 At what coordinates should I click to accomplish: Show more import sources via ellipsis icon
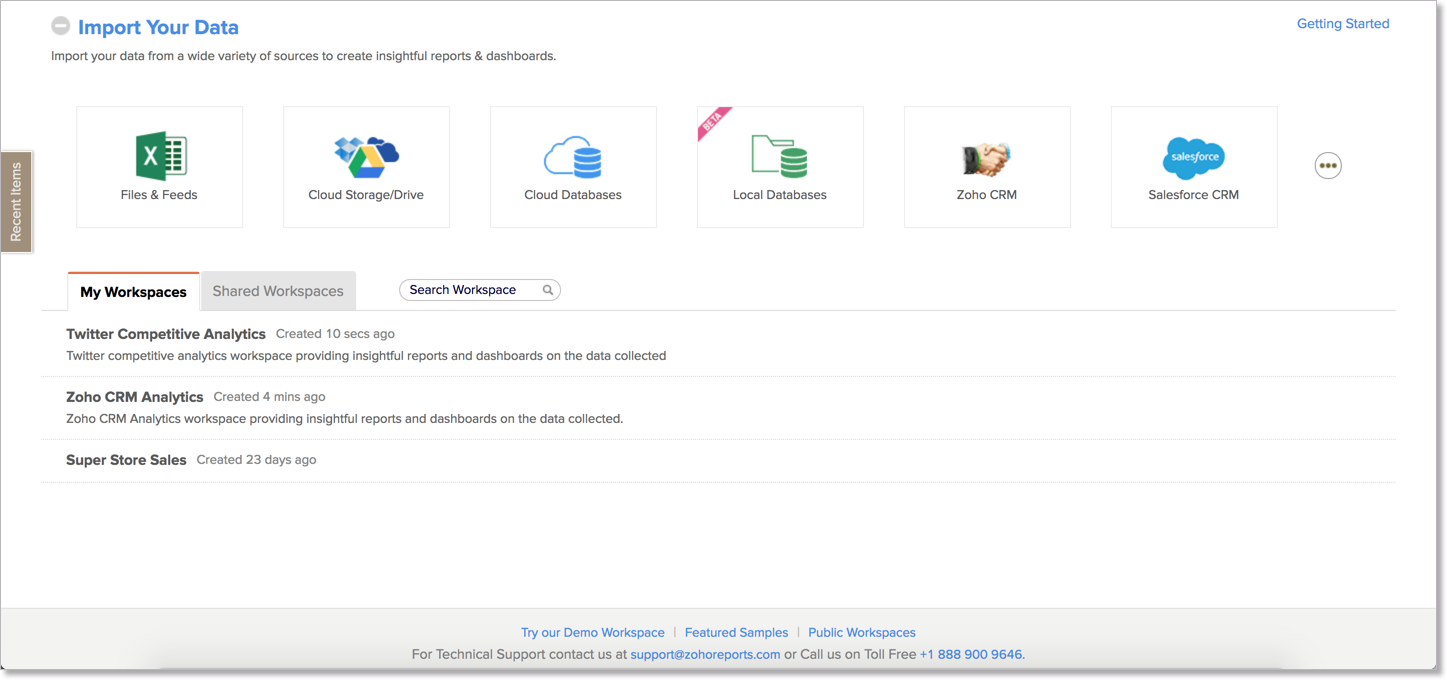1327,166
